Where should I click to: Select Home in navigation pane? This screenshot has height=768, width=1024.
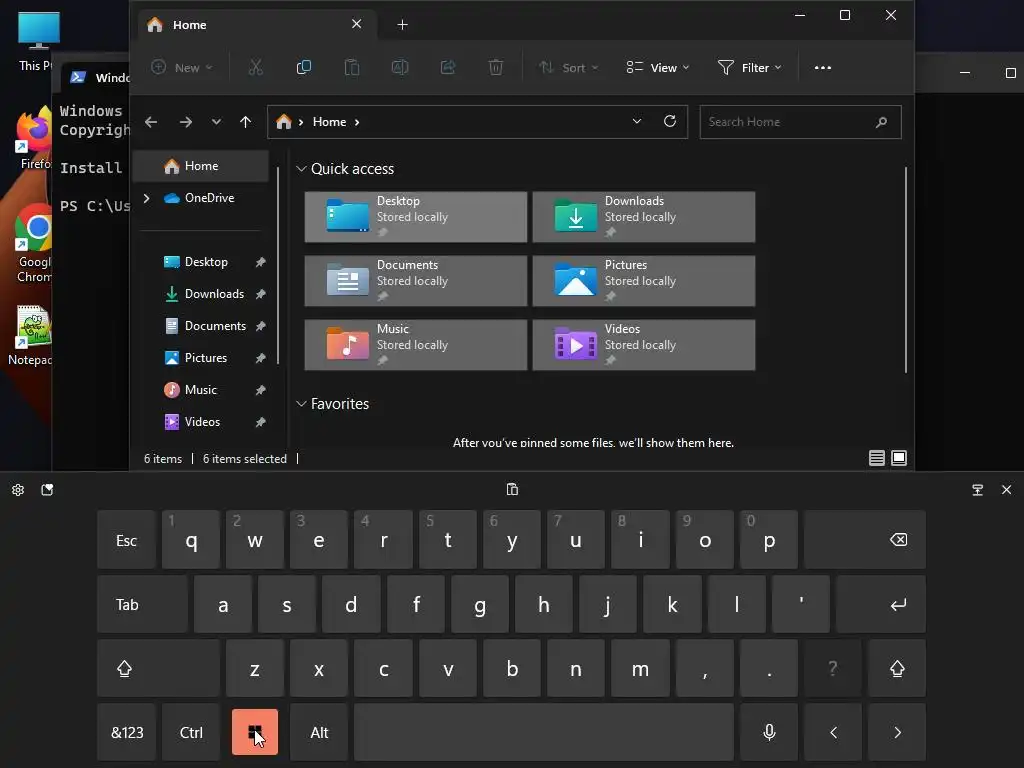click(200, 166)
